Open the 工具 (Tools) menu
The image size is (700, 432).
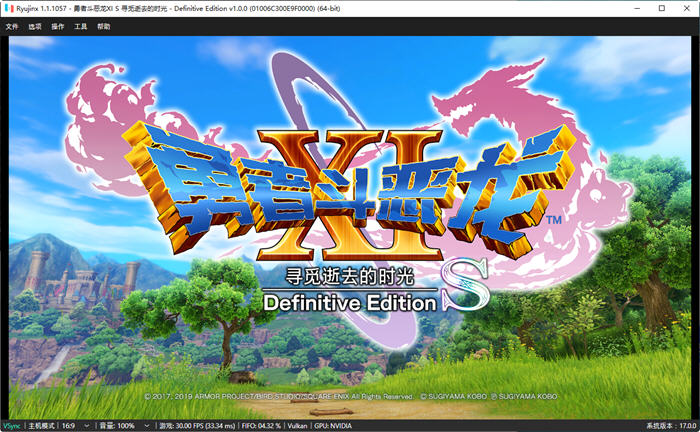click(80, 26)
